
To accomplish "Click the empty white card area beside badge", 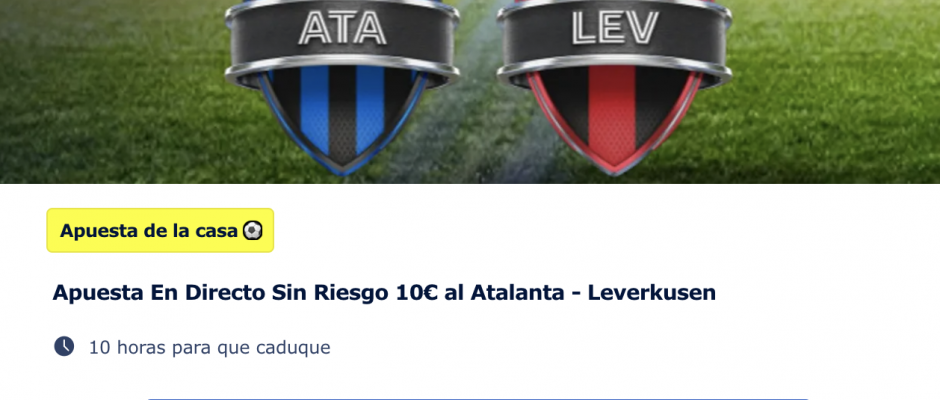I will point(599,231).
